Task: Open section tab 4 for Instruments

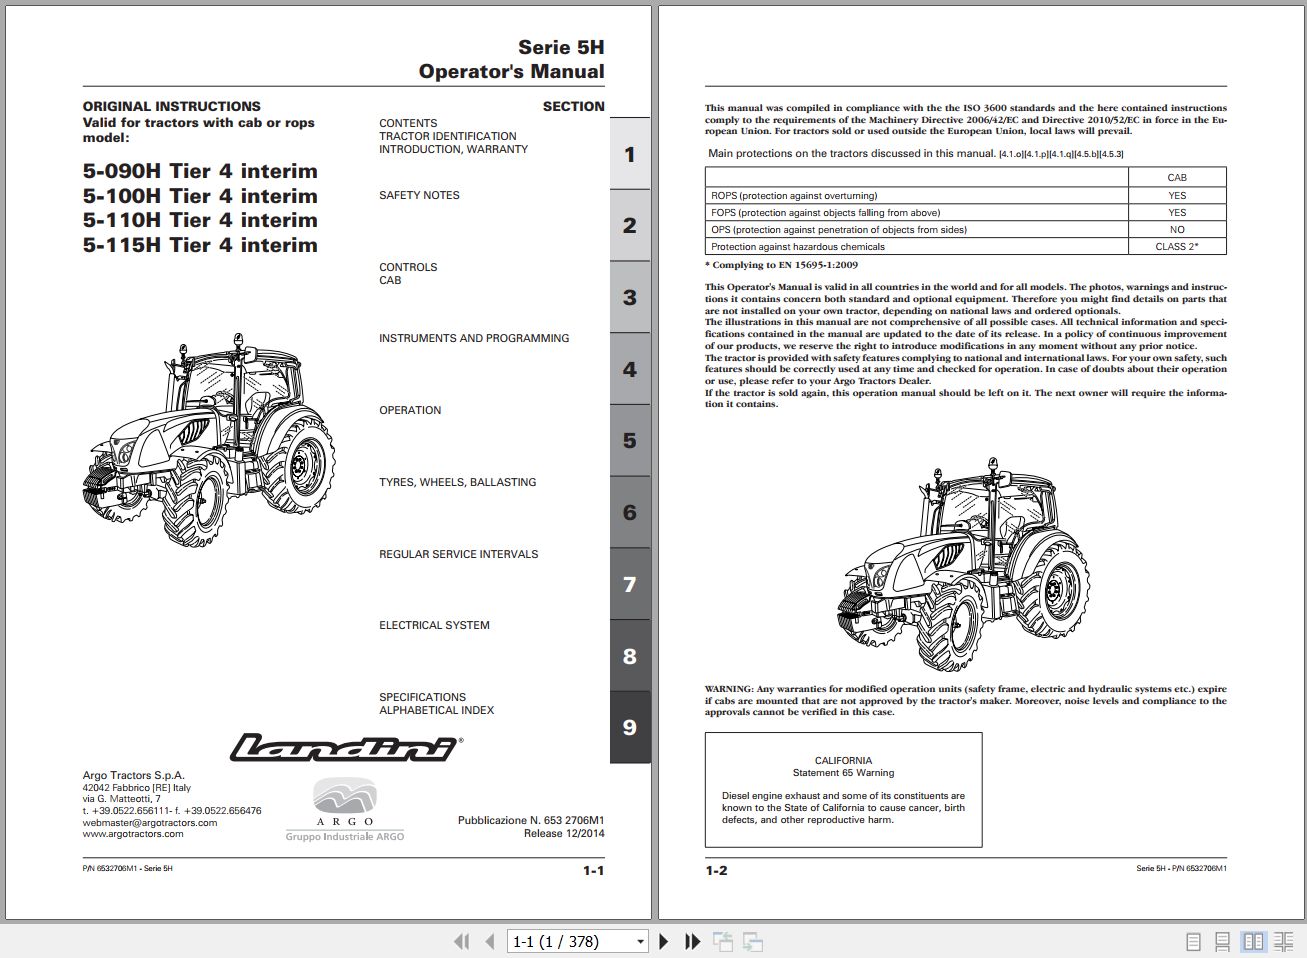Action: click(x=630, y=369)
